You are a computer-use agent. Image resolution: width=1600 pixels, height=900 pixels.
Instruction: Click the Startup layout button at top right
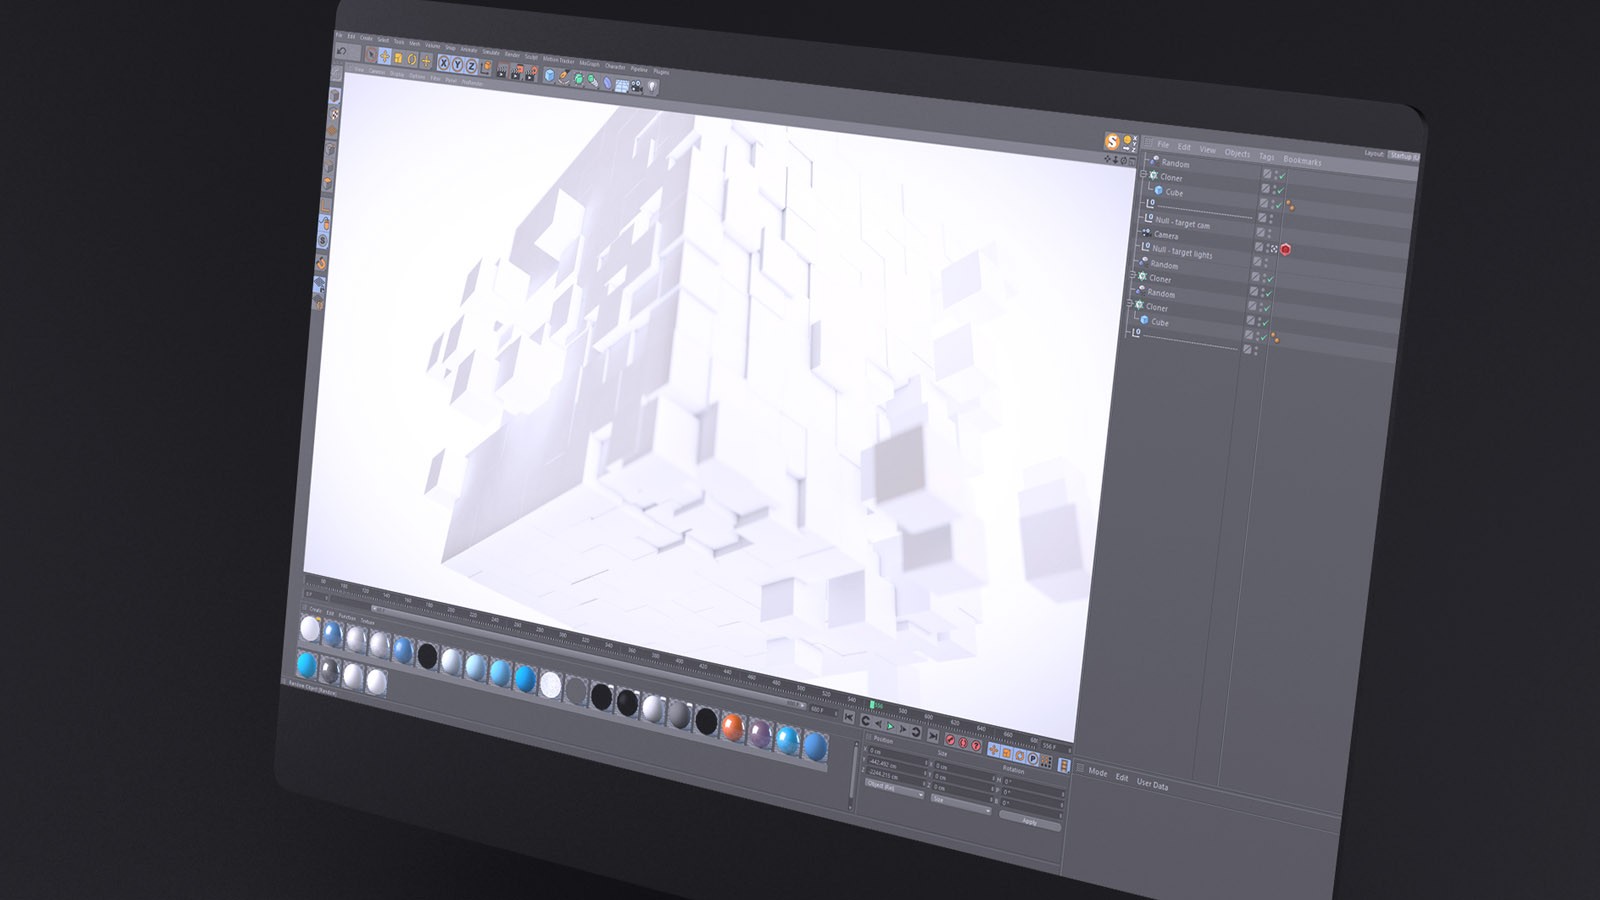click(x=1404, y=155)
